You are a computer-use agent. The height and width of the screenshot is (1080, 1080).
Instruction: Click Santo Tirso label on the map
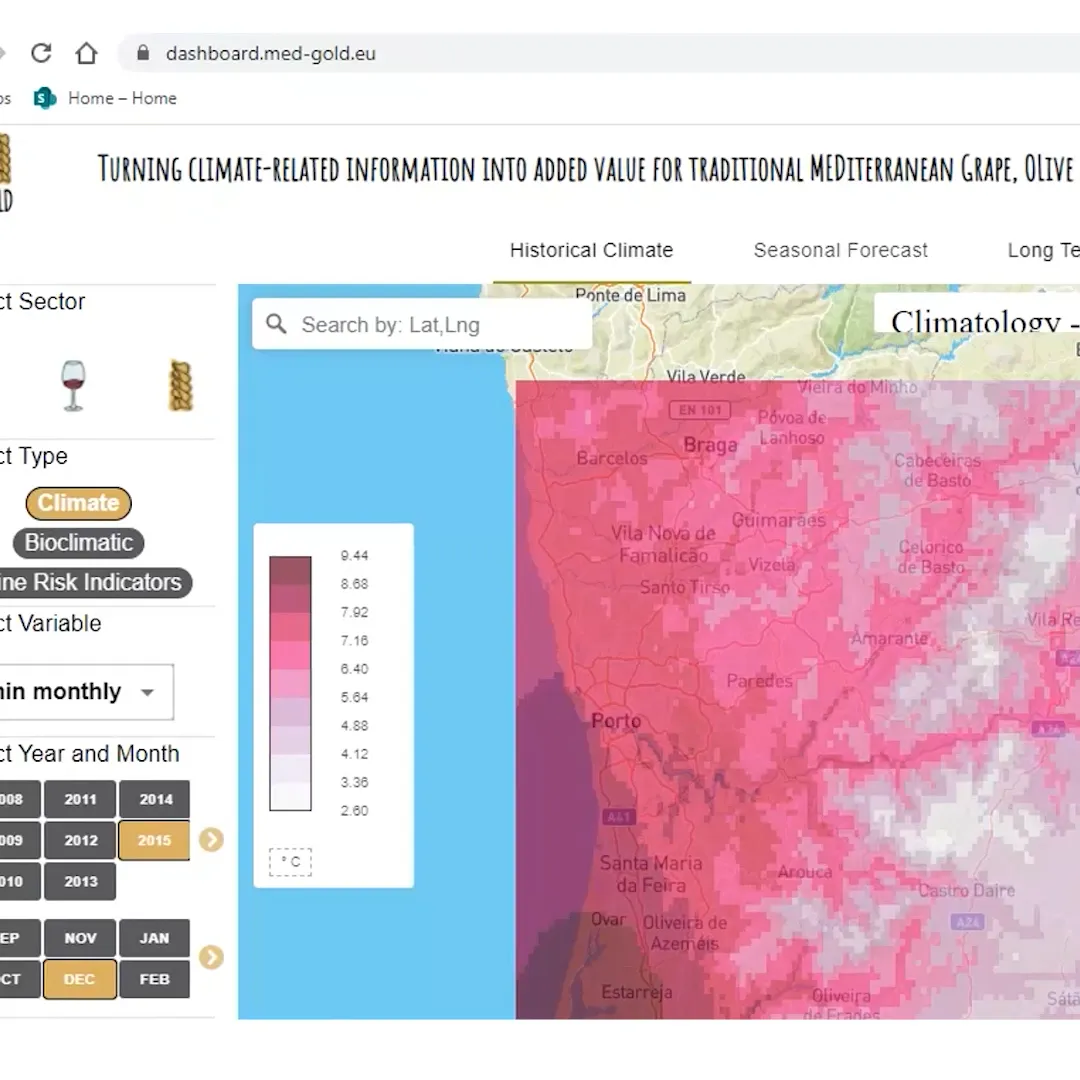tap(685, 588)
